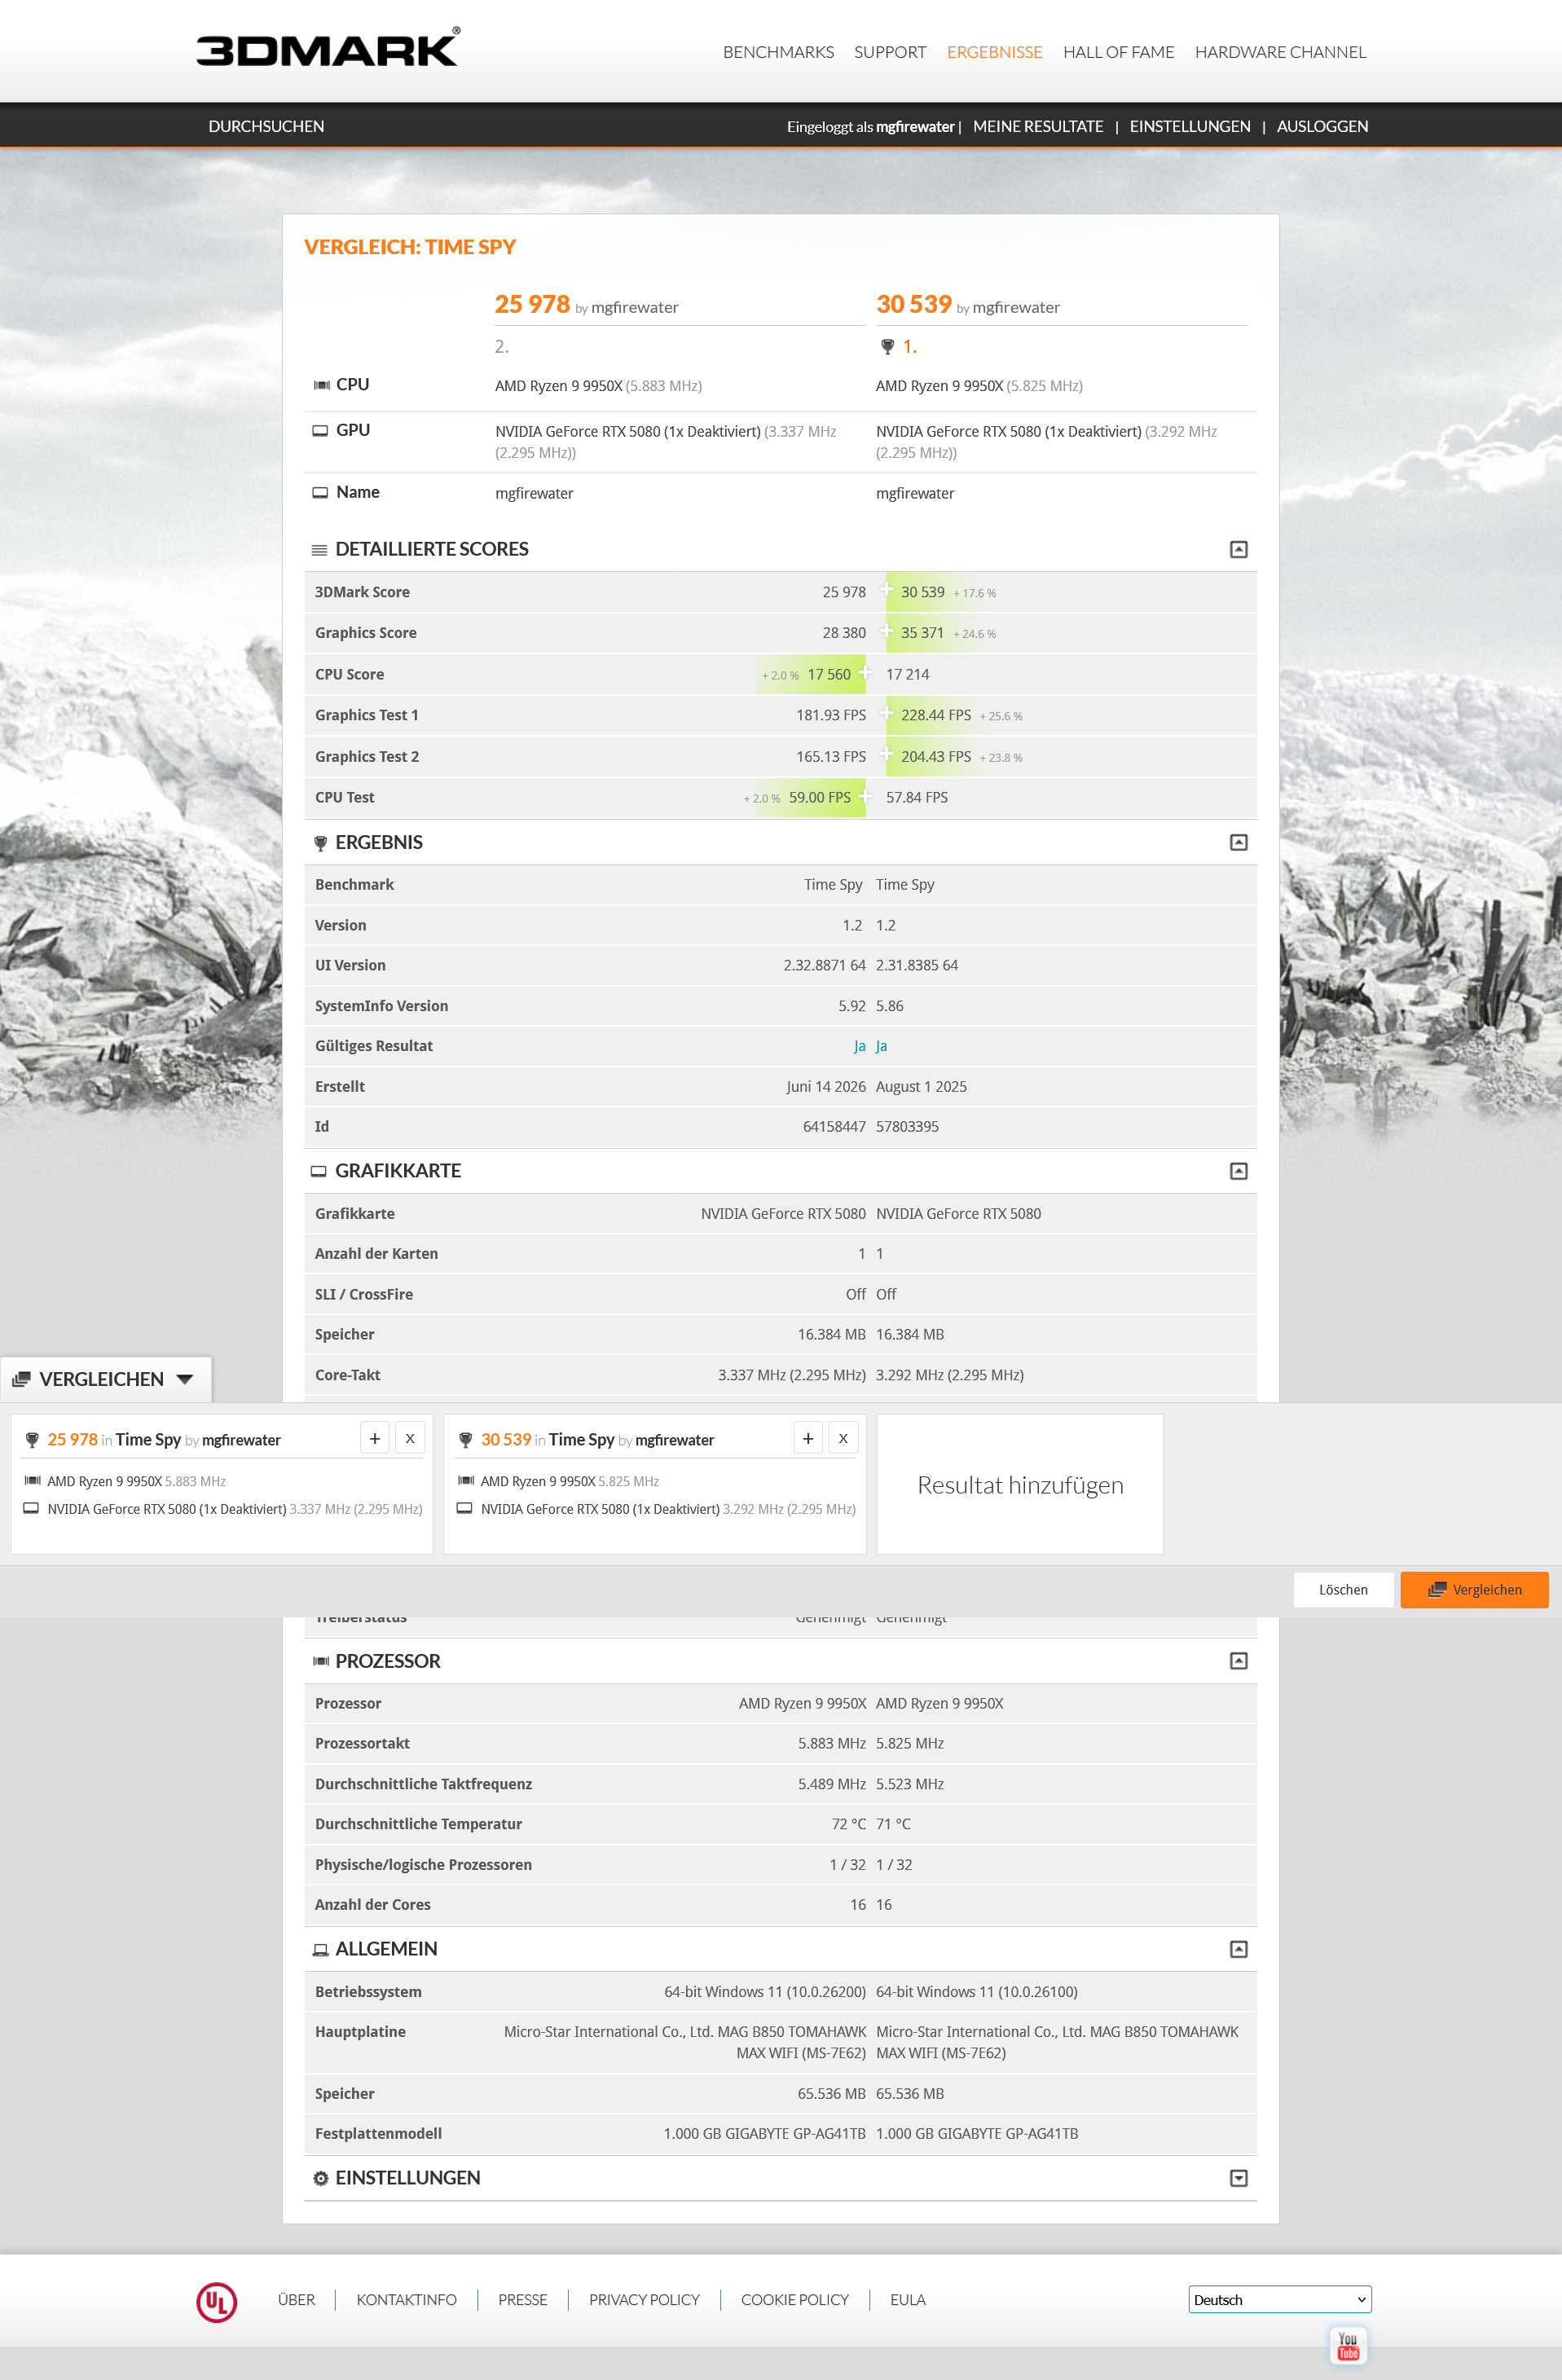
Task: Click CPU icon on 25 978 compare card
Action: coord(32,1481)
